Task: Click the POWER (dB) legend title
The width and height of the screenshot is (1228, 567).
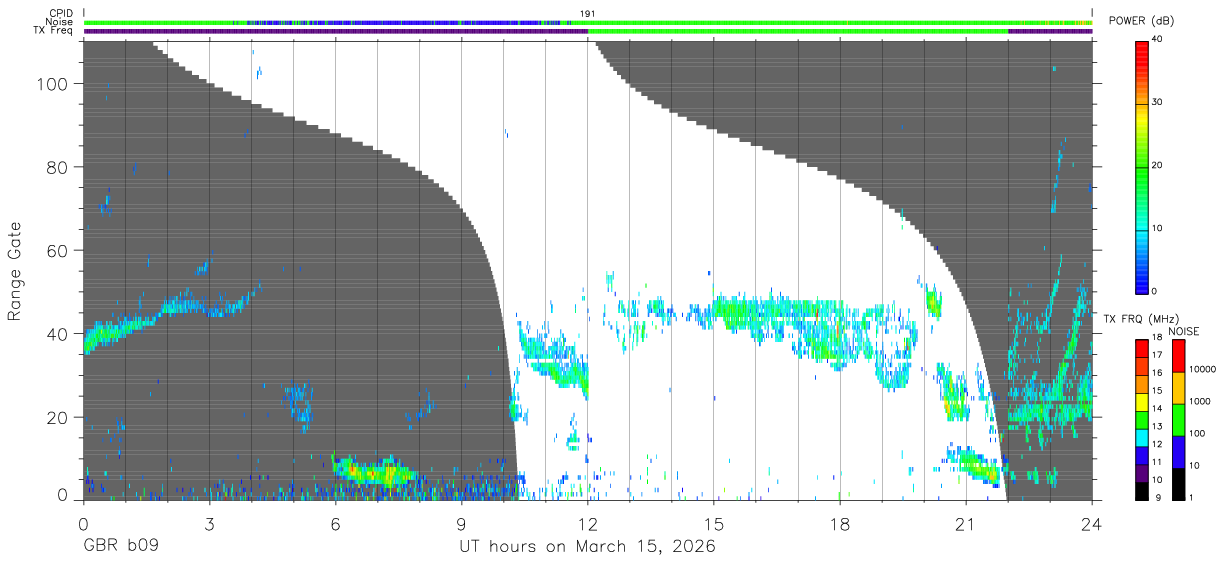Action: coord(1141,21)
